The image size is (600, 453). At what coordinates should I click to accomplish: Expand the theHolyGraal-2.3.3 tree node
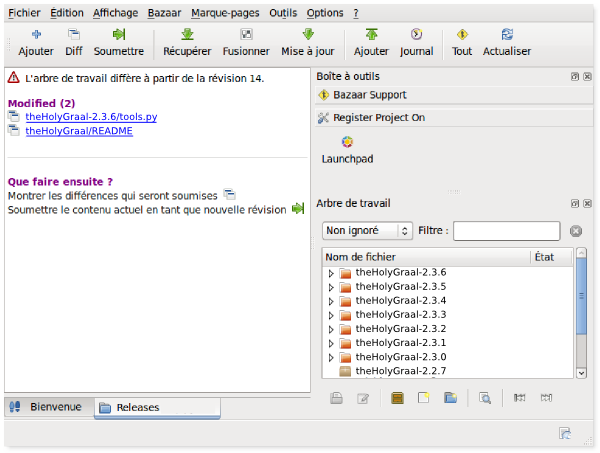331,315
